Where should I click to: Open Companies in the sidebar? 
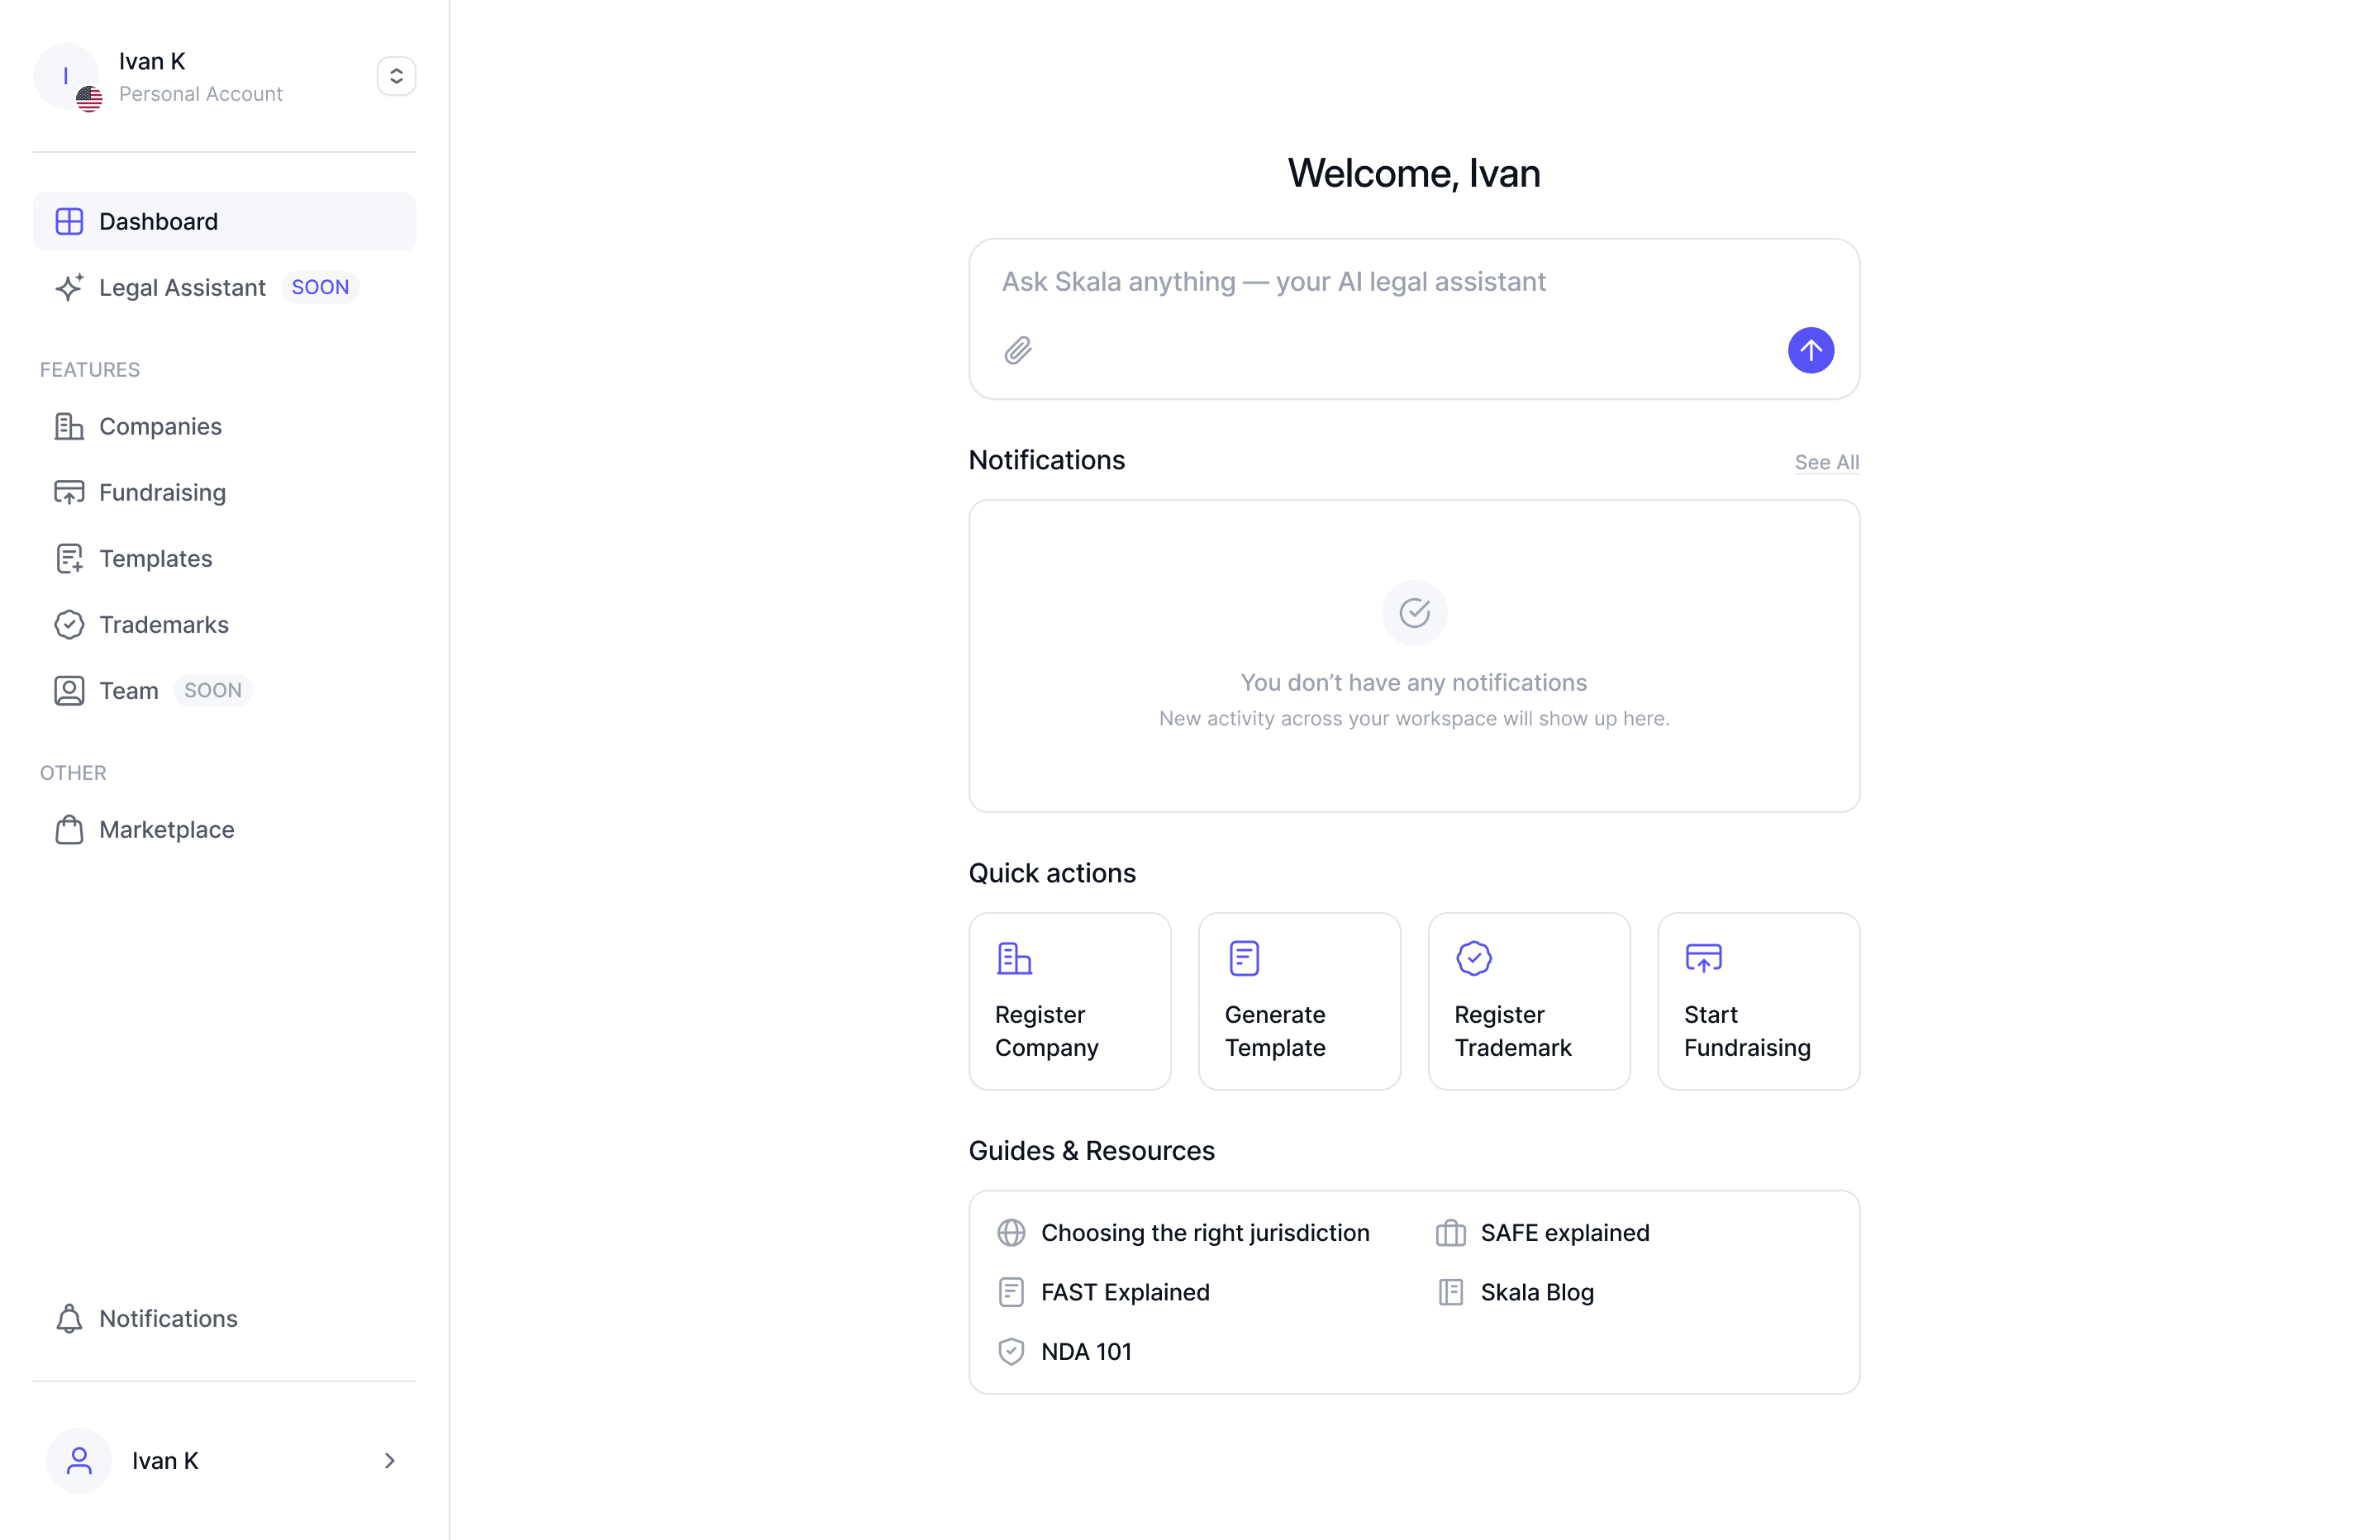(160, 427)
